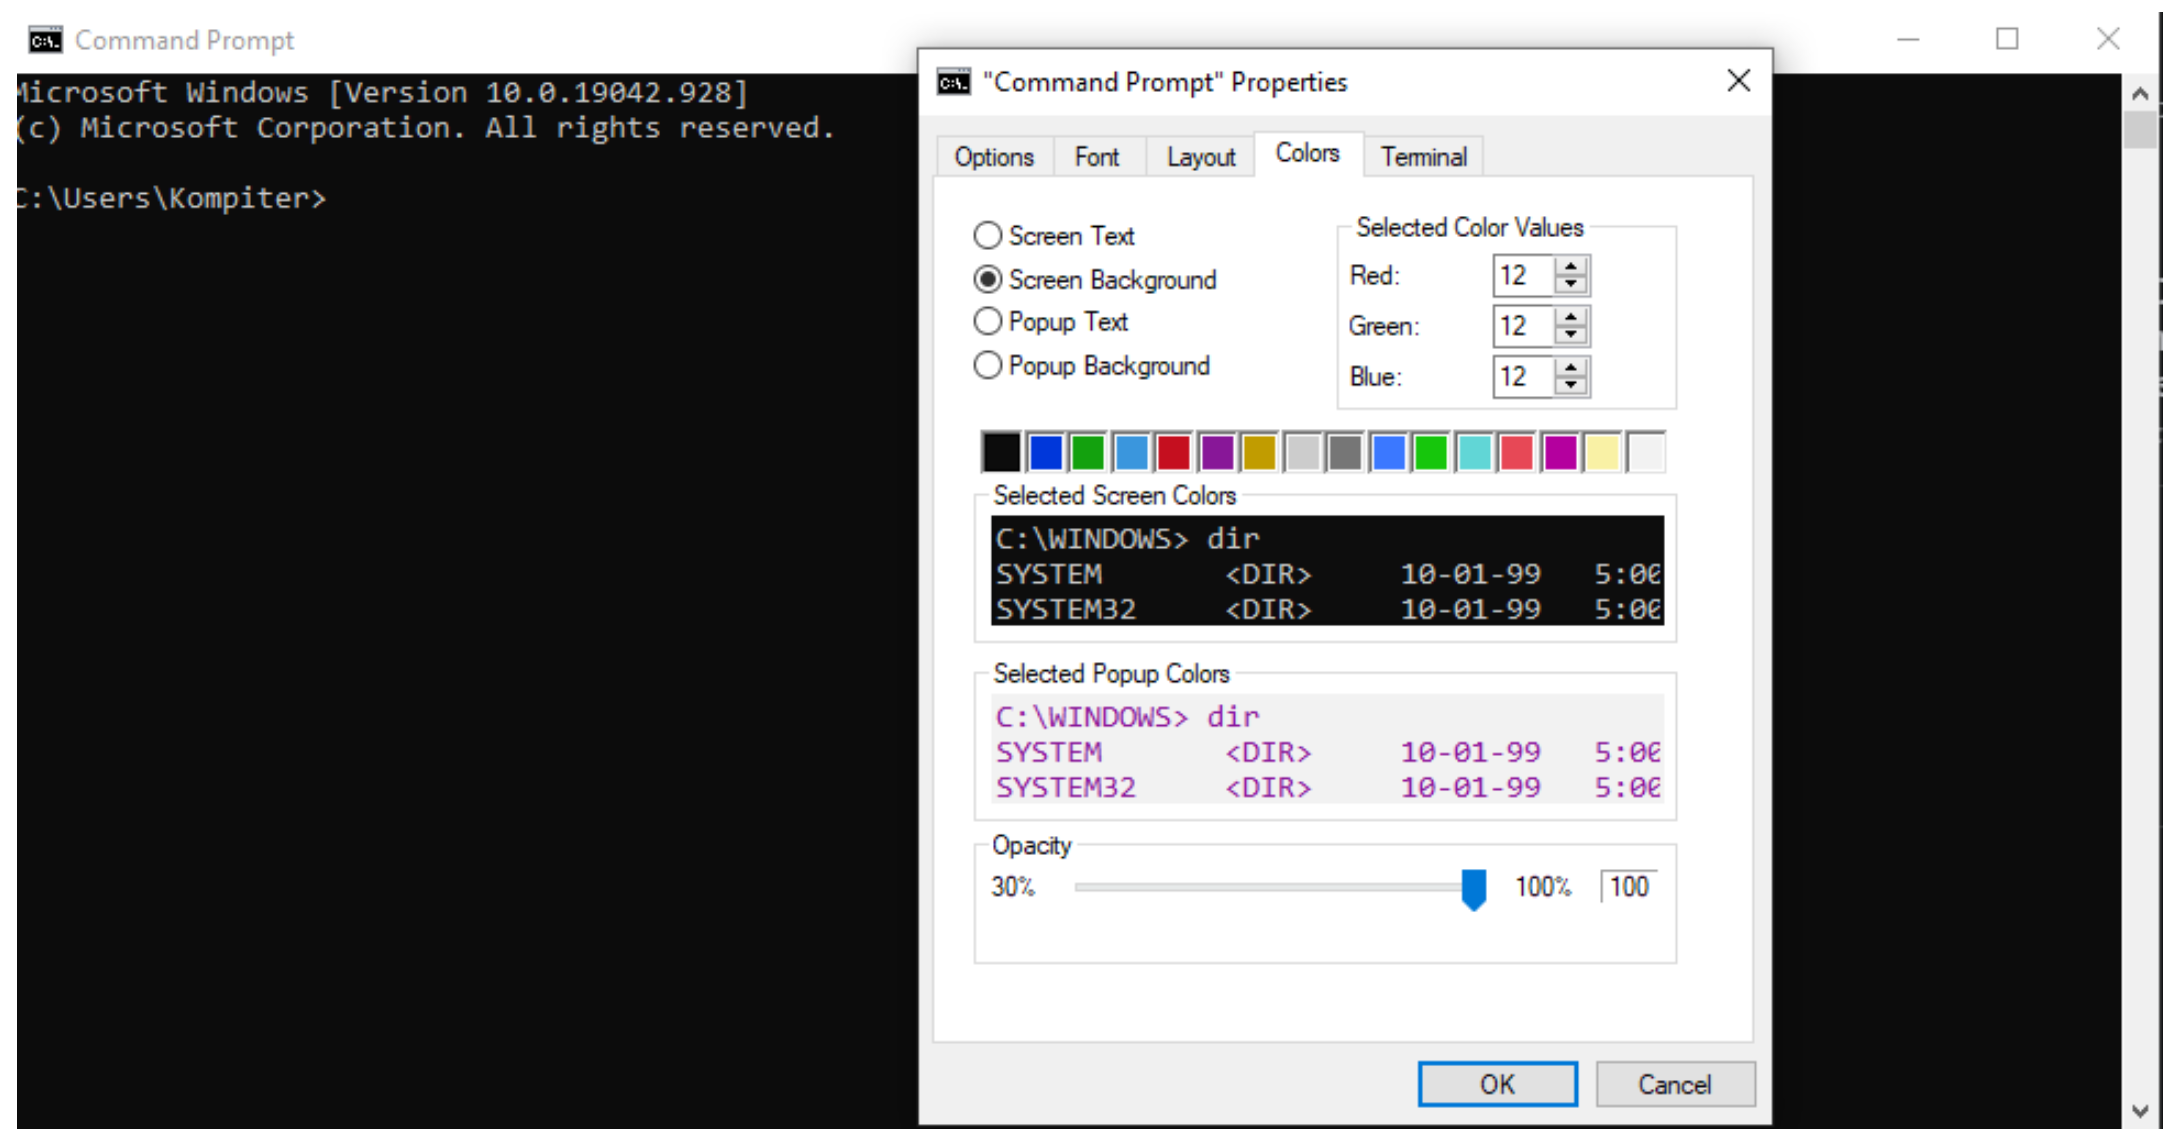Click the Green value input field

pos(1523,327)
